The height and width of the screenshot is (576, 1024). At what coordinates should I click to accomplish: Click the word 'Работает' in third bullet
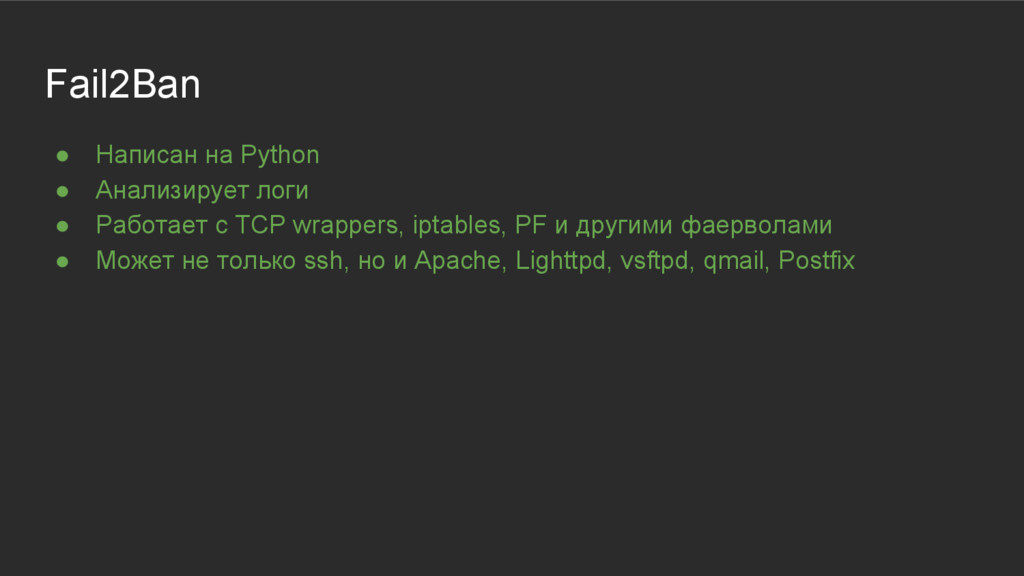point(152,225)
